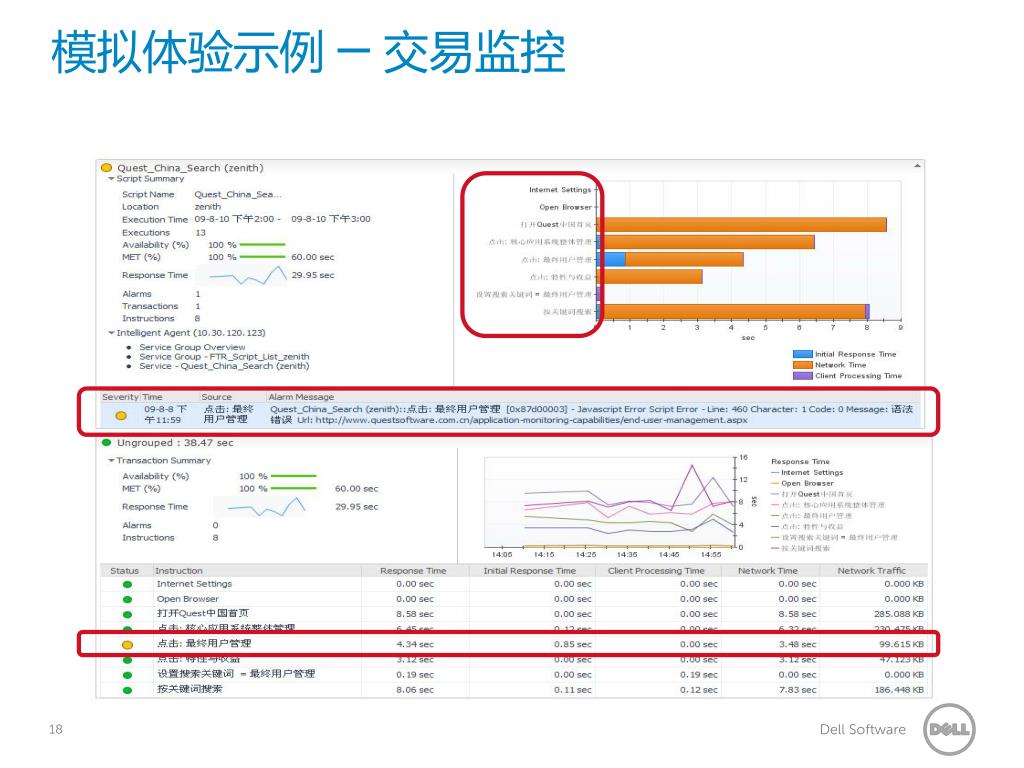Click green status icon of 打开Quest中国首页 row

coord(127,615)
